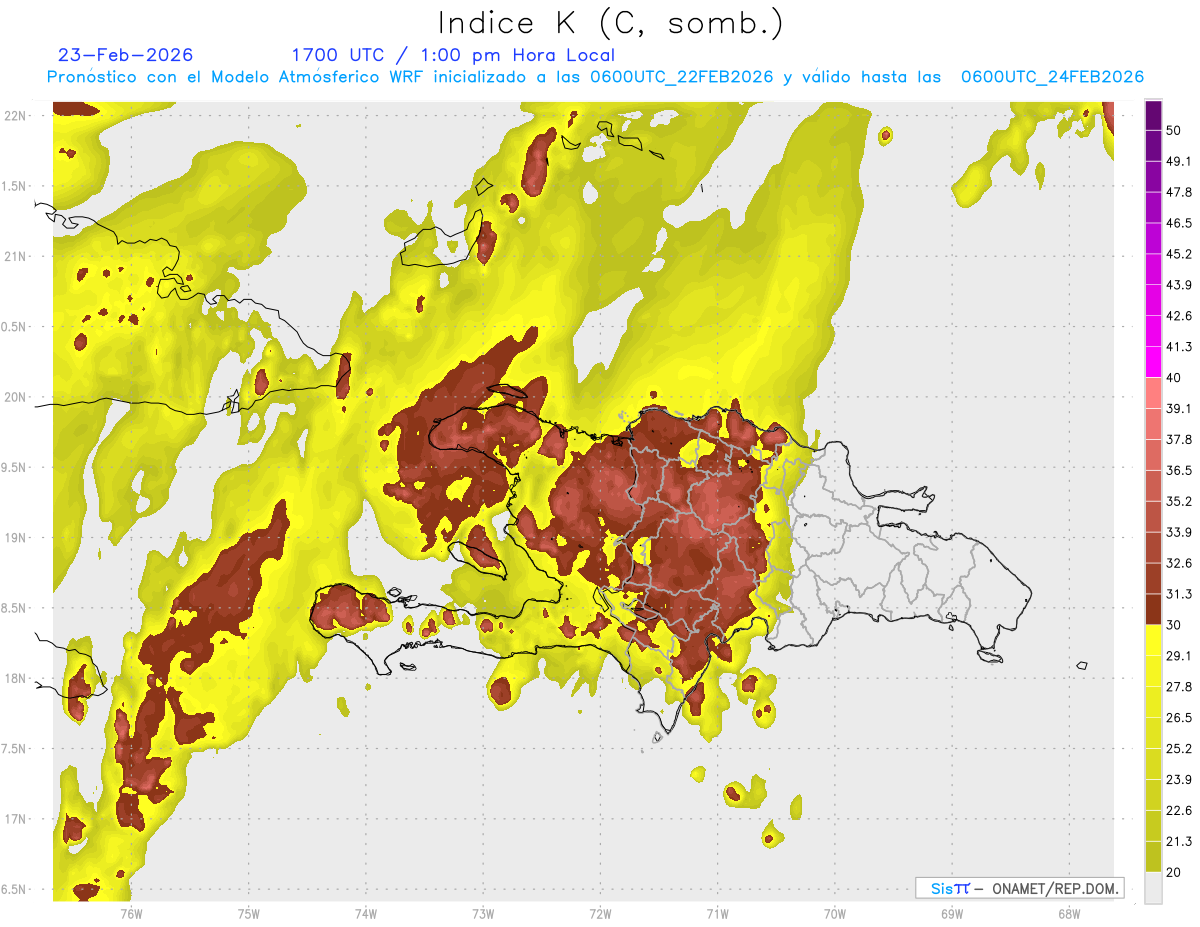Click the '29.1' color scale value
1200x927 pixels.
pos(1179,656)
